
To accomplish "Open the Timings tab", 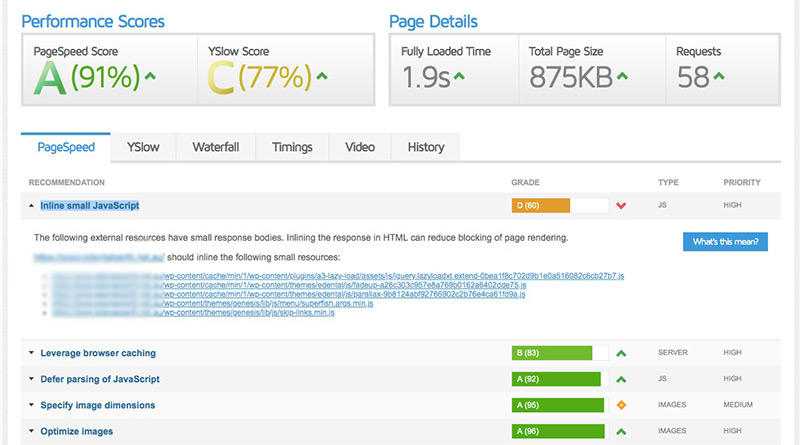I will 292,147.
